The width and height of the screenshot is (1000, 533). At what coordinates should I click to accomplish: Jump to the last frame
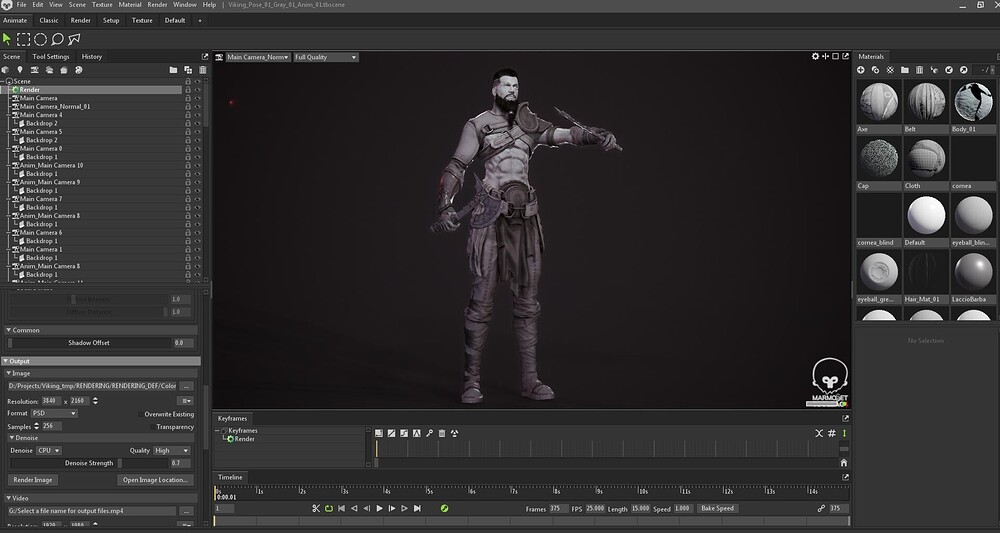pyautogui.click(x=417, y=509)
